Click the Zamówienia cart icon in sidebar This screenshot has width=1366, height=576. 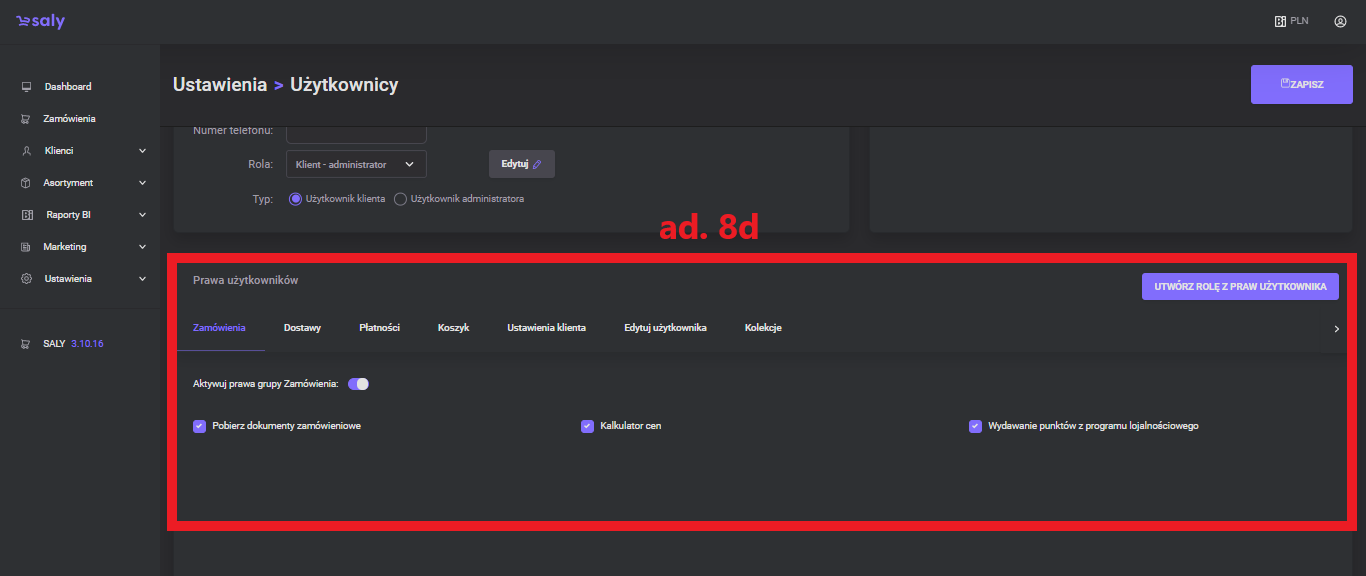pyautogui.click(x=27, y=119)
